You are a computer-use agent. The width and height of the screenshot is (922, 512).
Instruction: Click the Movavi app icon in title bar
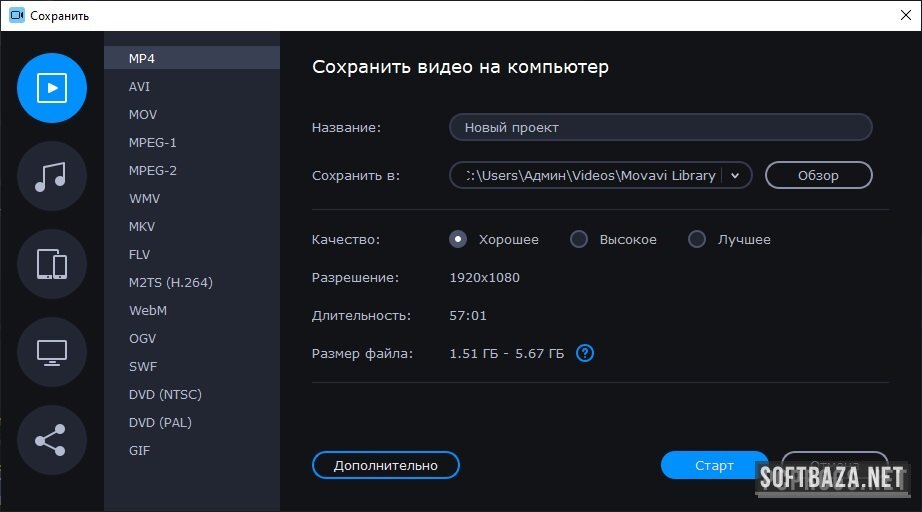[16, 16]
